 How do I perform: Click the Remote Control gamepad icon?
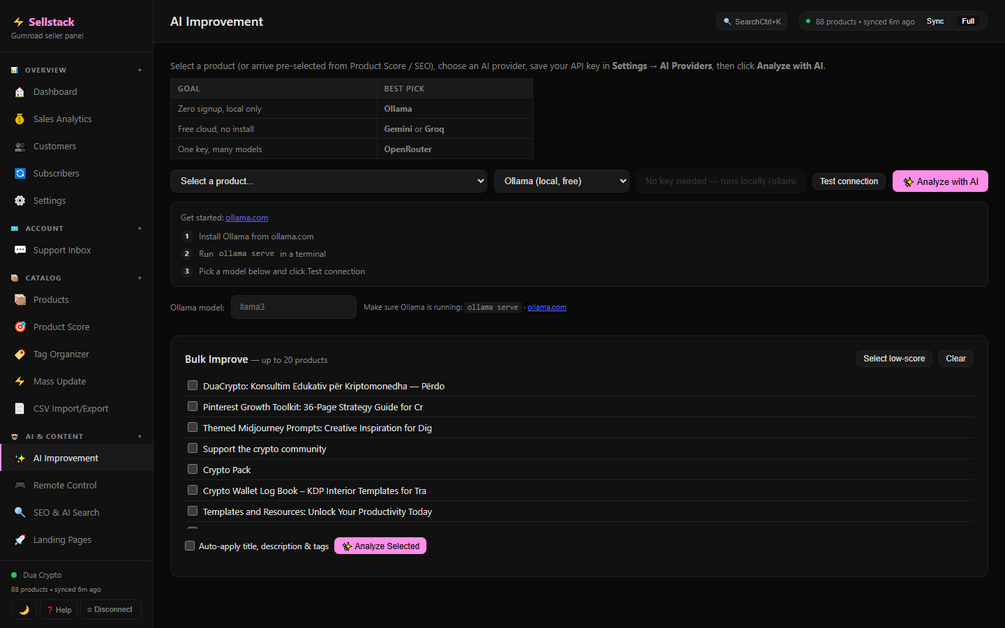[20, 486]
